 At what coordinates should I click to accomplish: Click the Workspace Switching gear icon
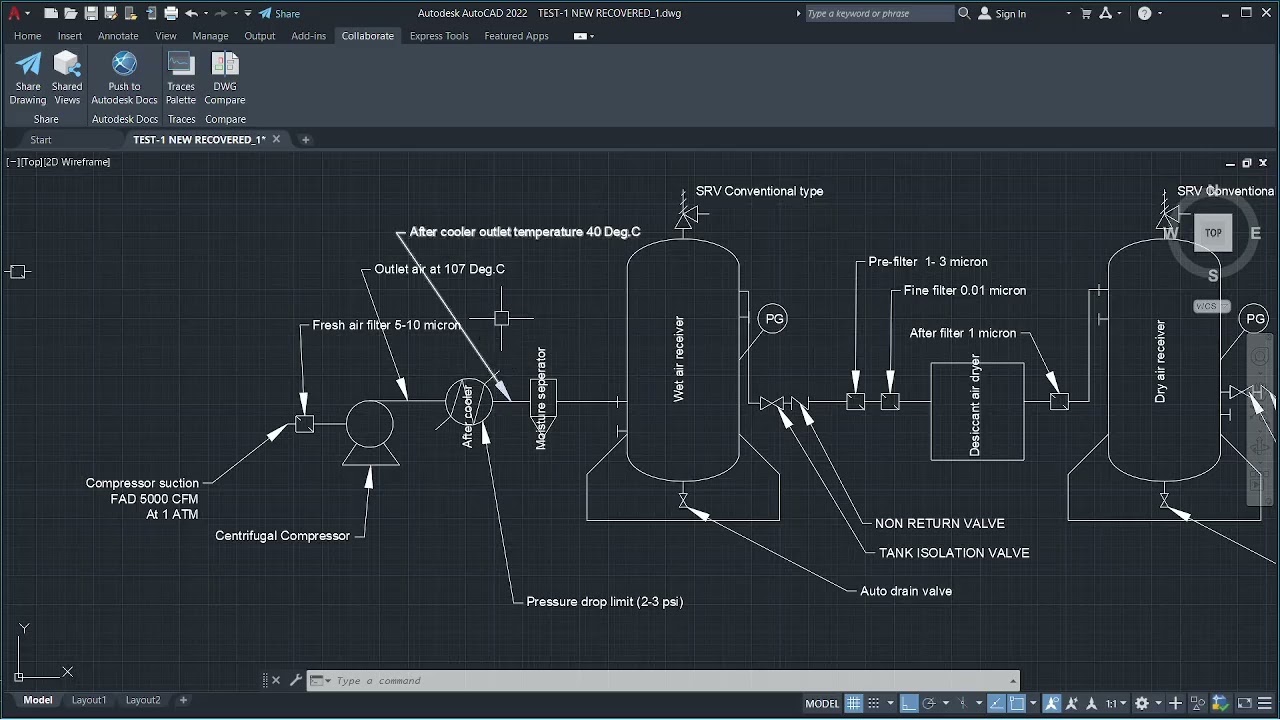pos(1142,704)
